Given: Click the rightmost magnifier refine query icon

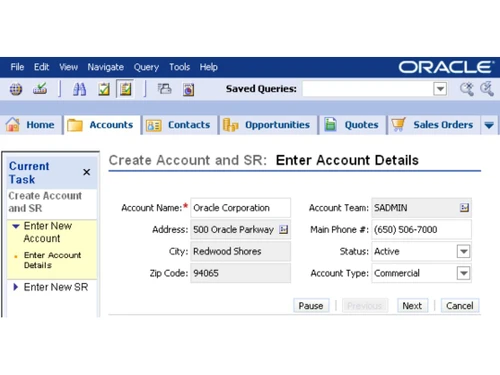Looking at the screenshot, I should [487, 89].
